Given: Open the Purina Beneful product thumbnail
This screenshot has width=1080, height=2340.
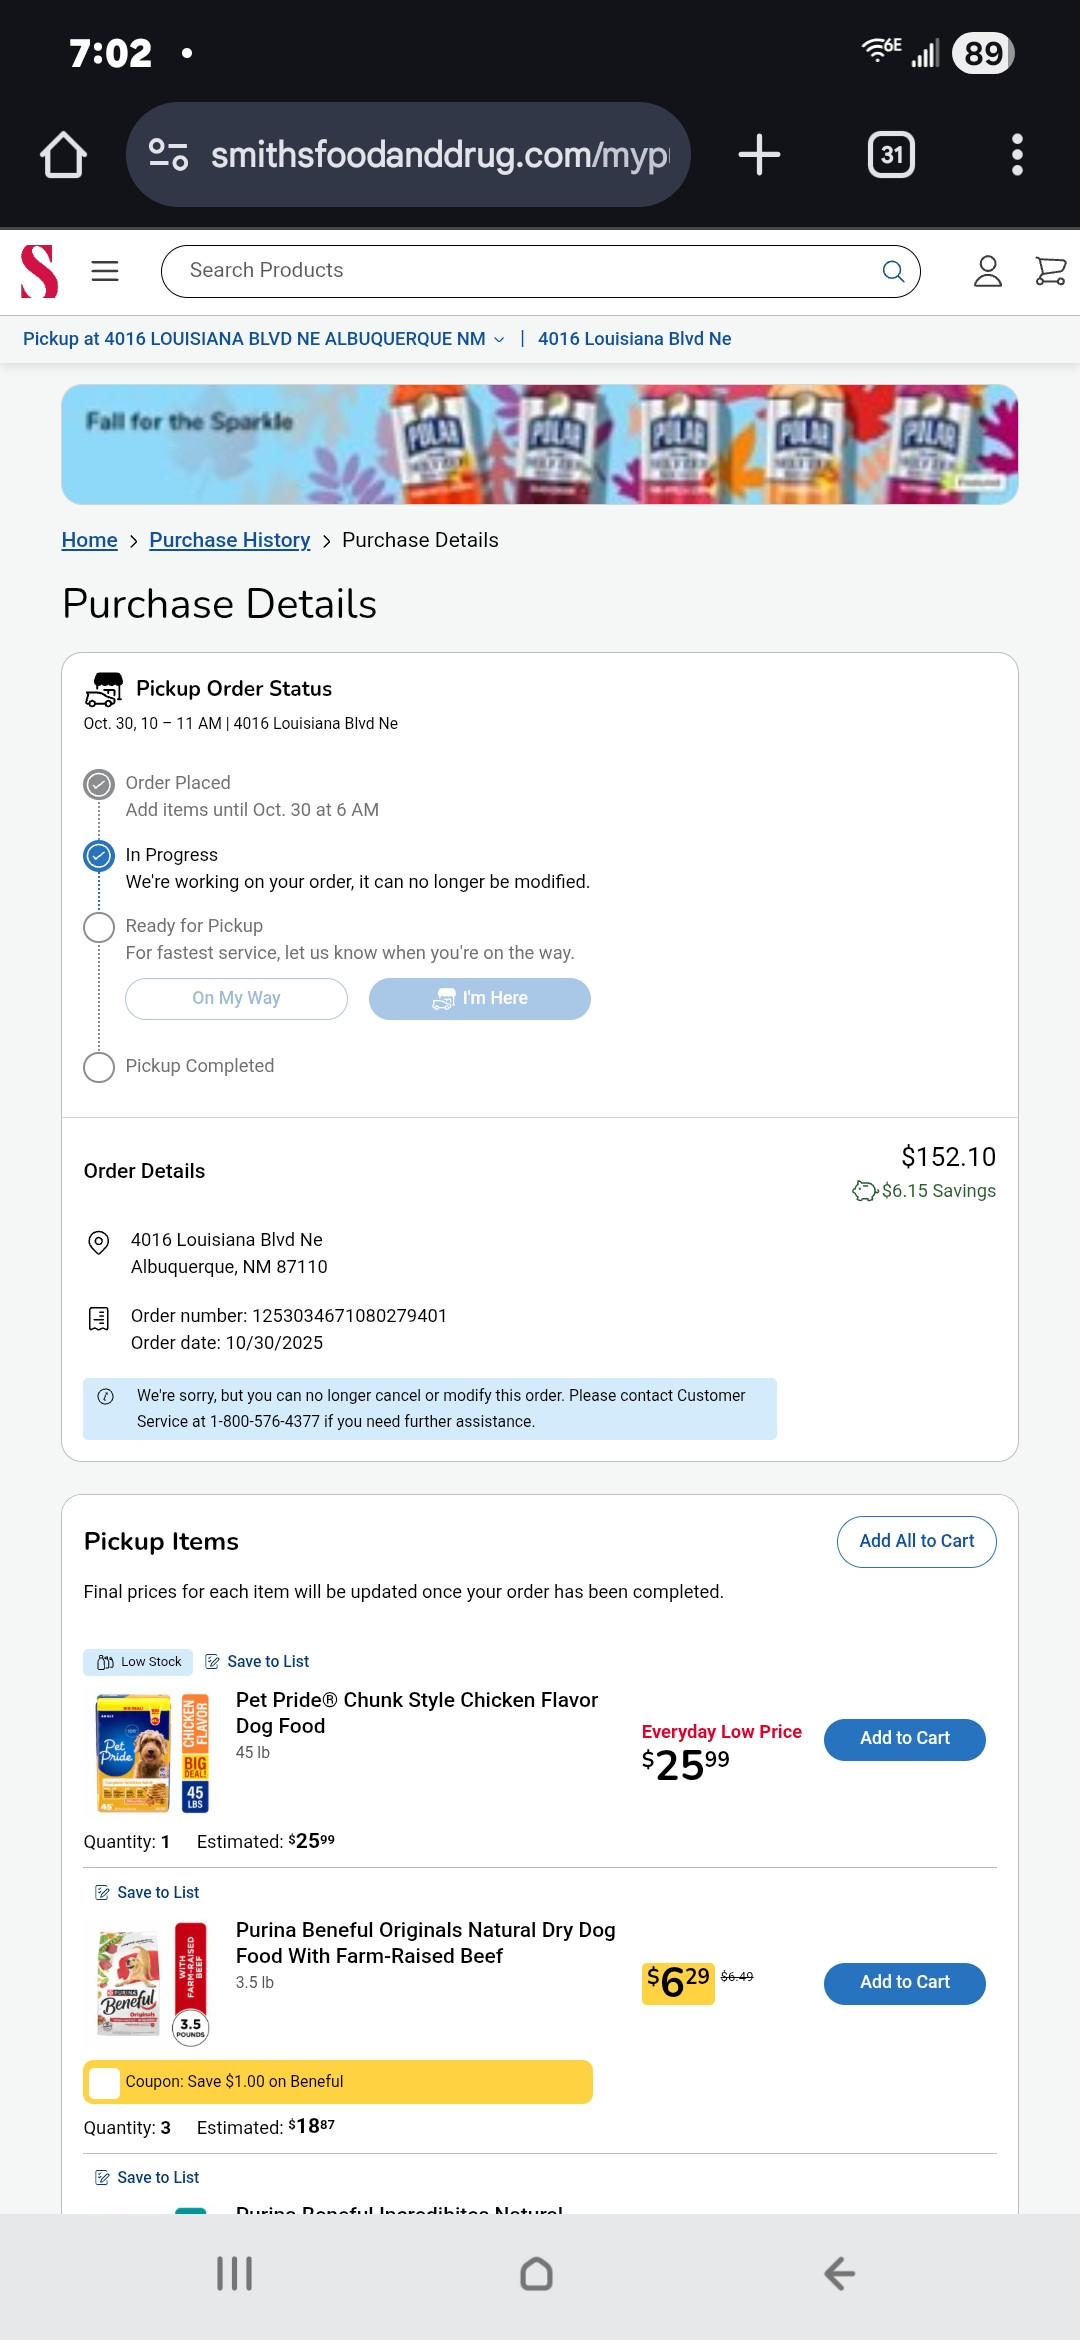Looking at the screenshot, I should (152, 1982).
